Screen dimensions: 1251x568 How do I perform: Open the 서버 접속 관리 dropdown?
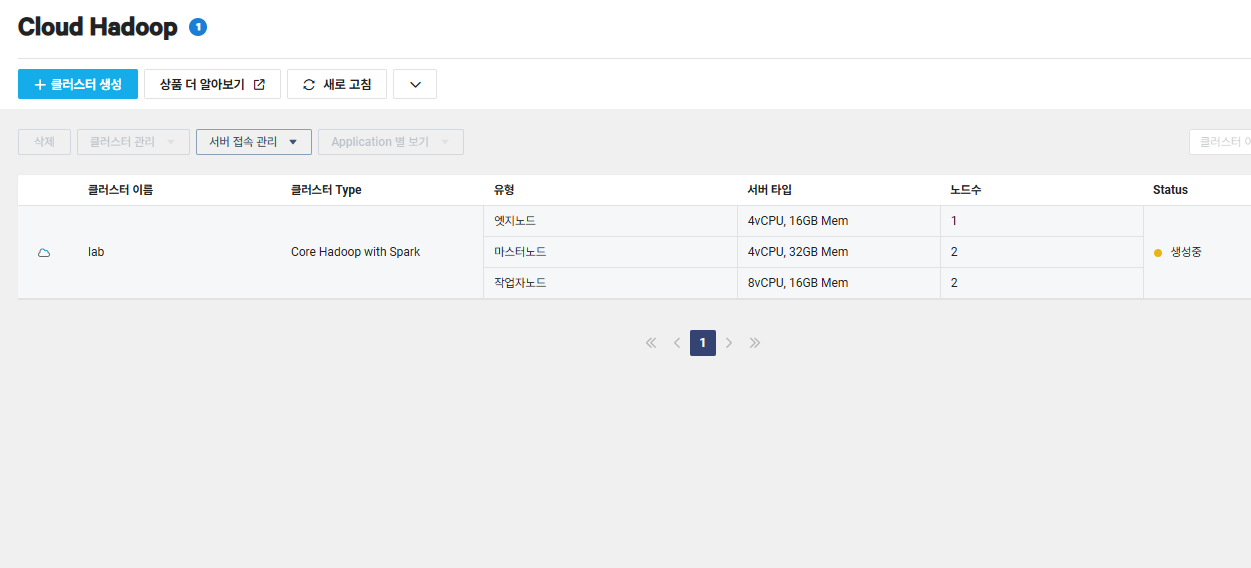tap(254, 142)
